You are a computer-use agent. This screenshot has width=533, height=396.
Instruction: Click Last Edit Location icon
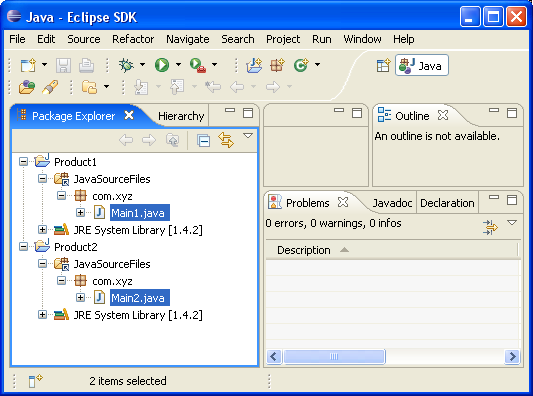[x=213, y=87]
